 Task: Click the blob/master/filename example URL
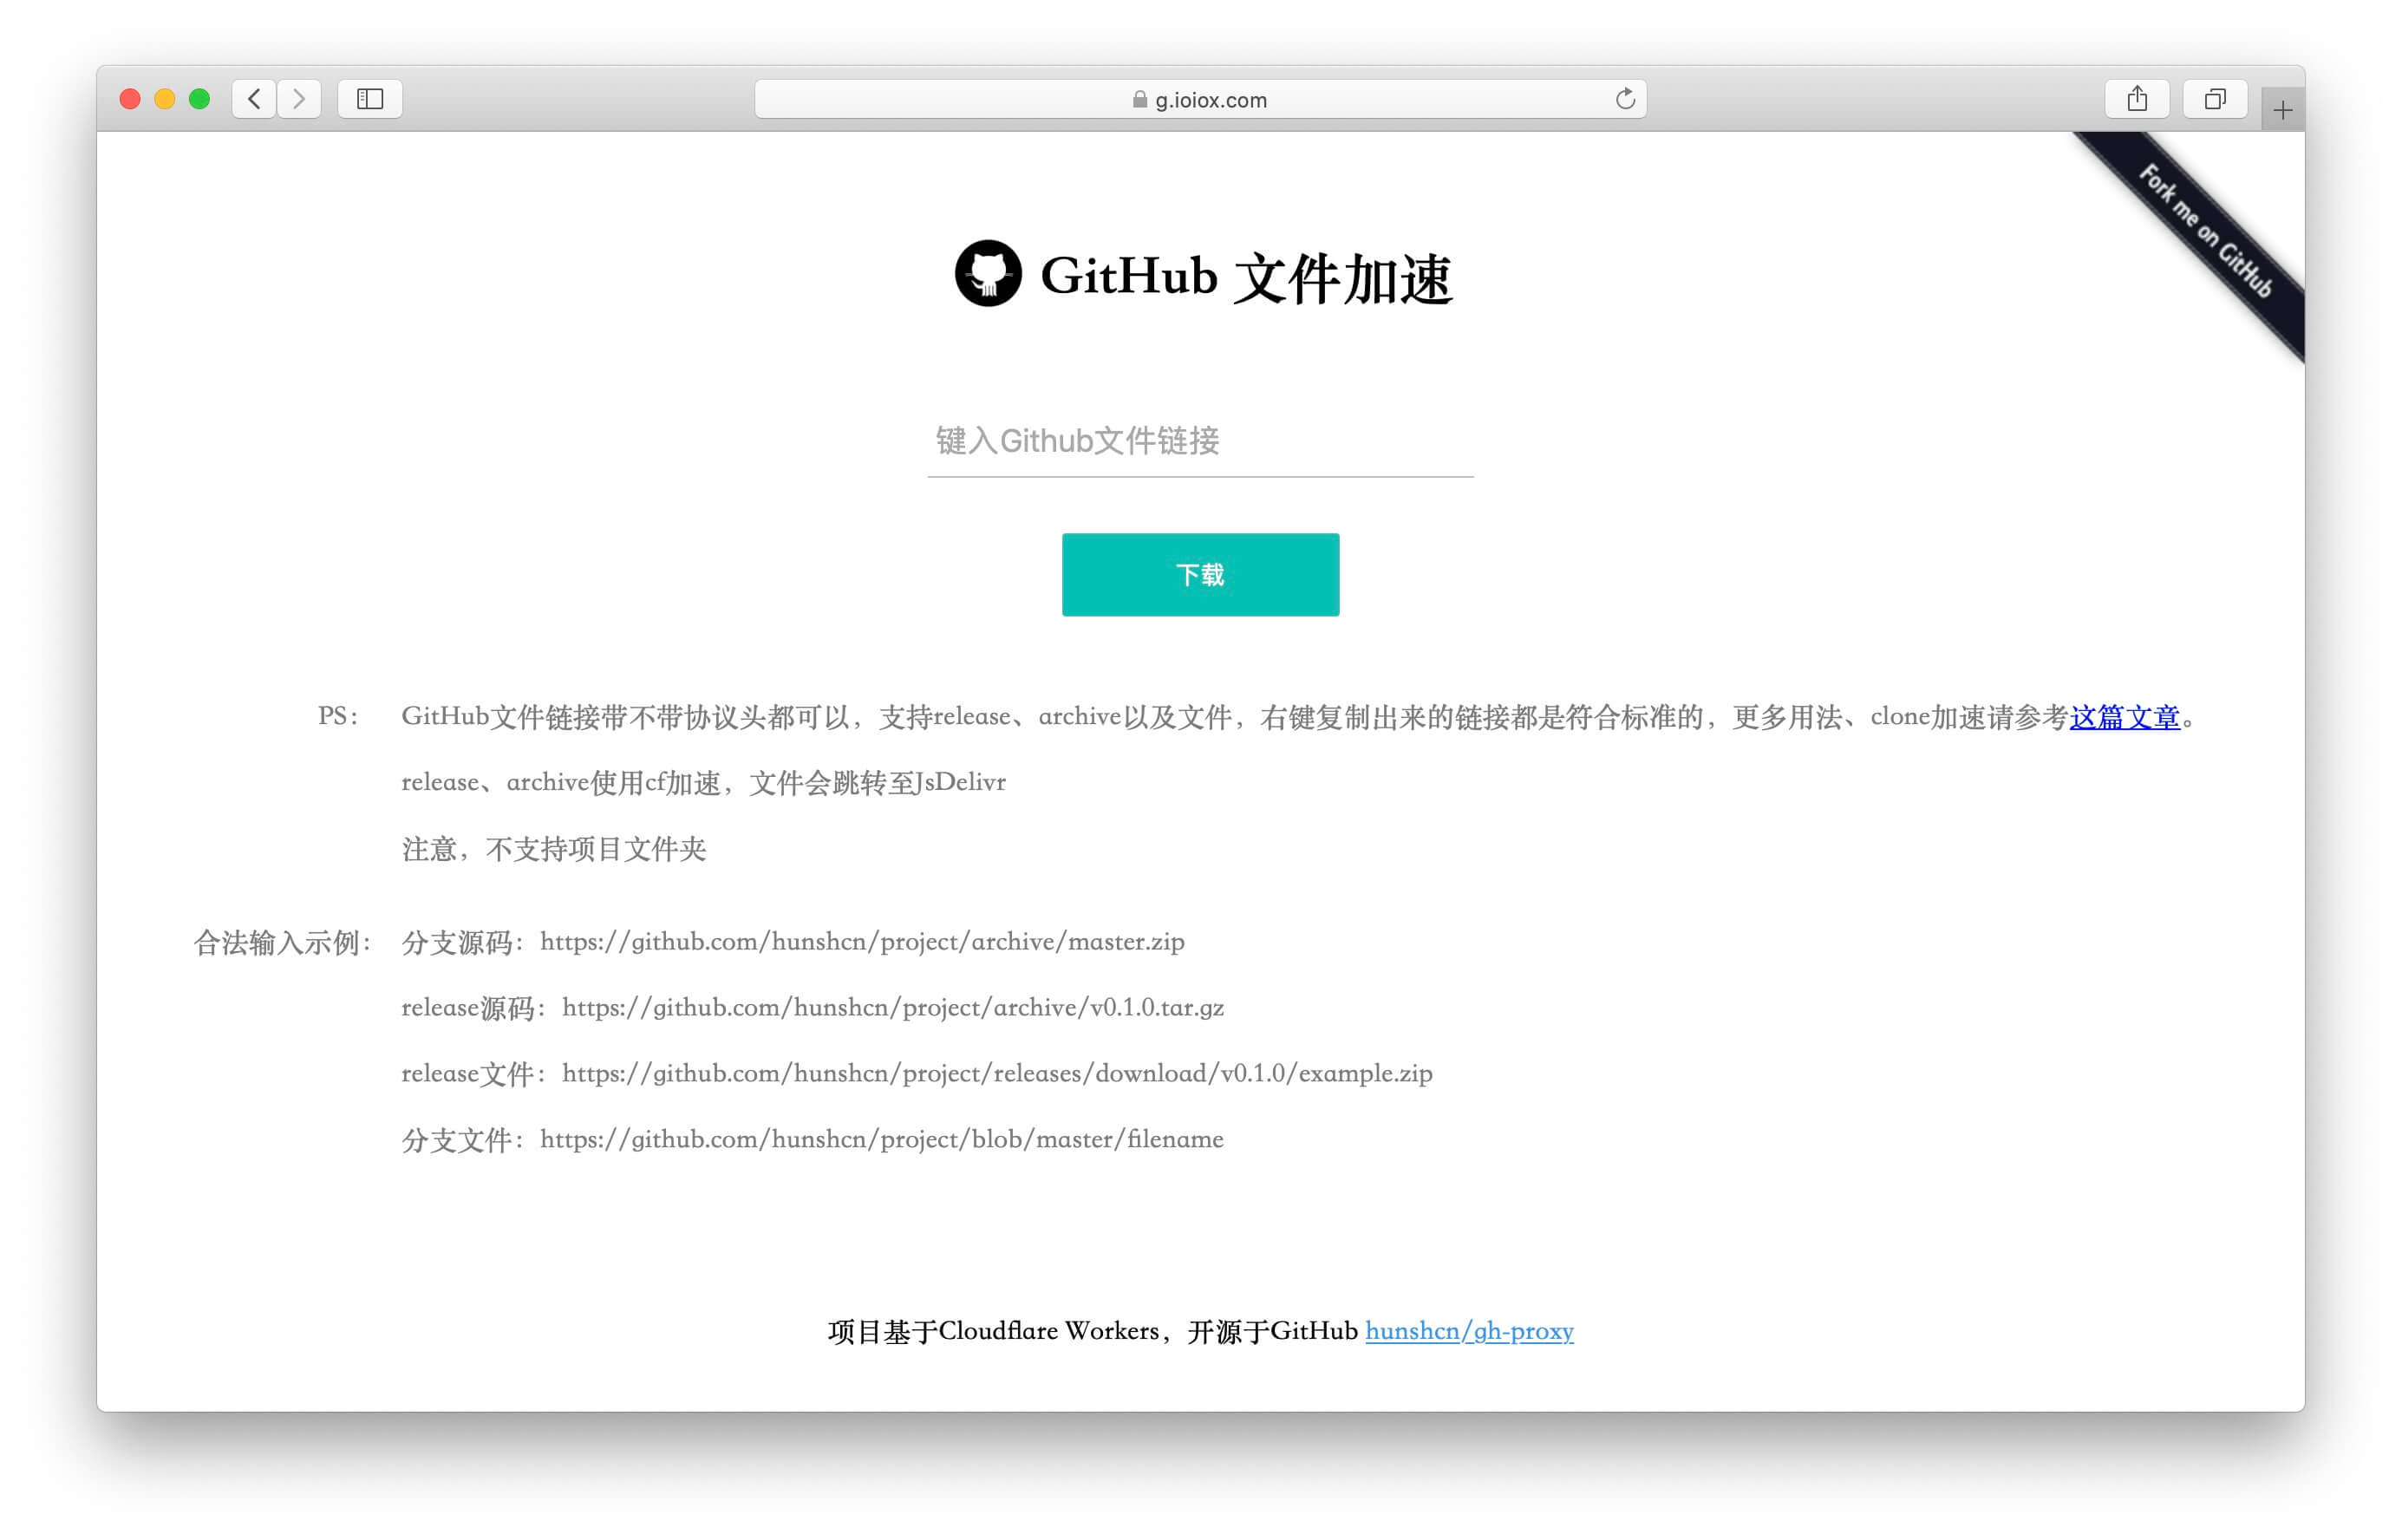881,1140
